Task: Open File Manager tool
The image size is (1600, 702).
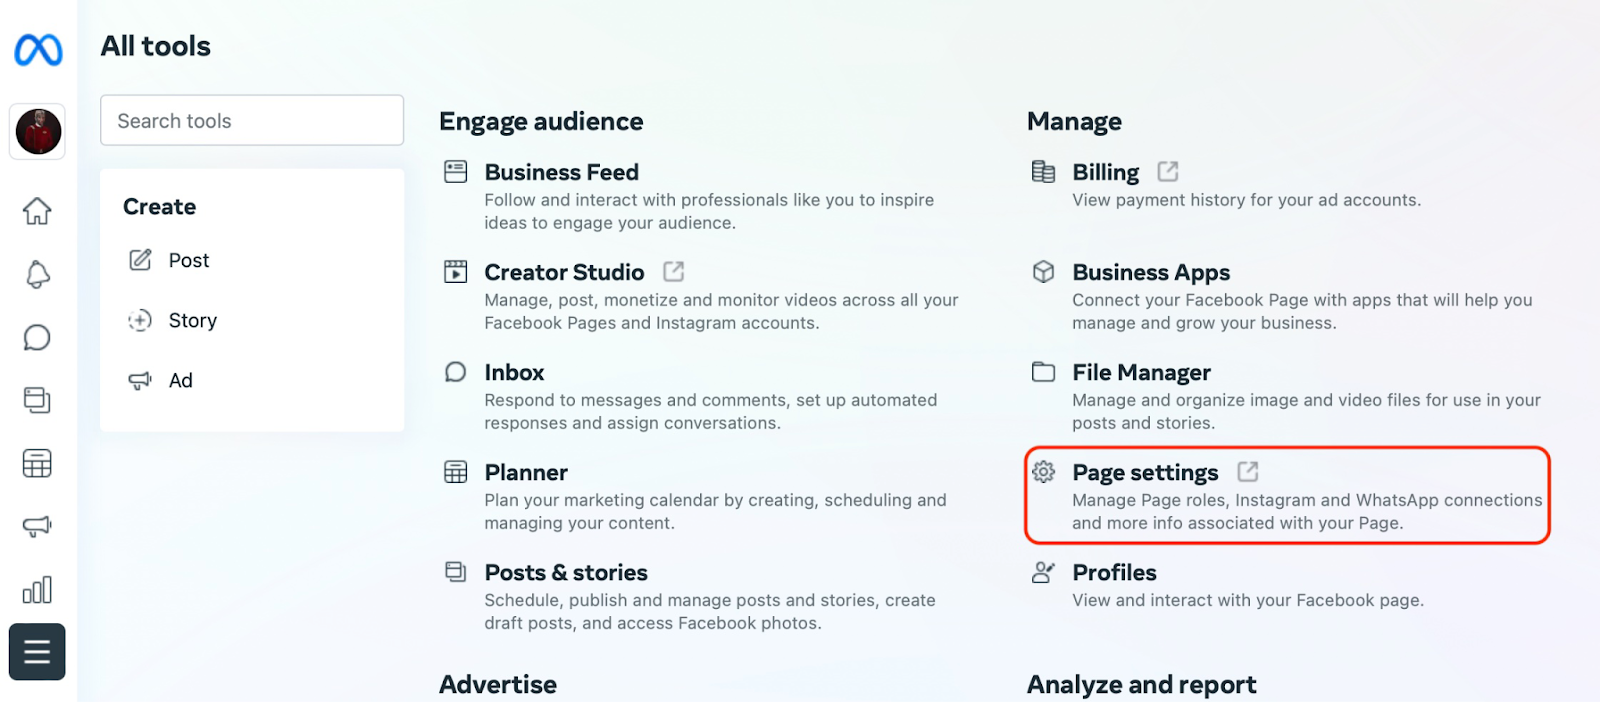Action: pos(1141,373)
